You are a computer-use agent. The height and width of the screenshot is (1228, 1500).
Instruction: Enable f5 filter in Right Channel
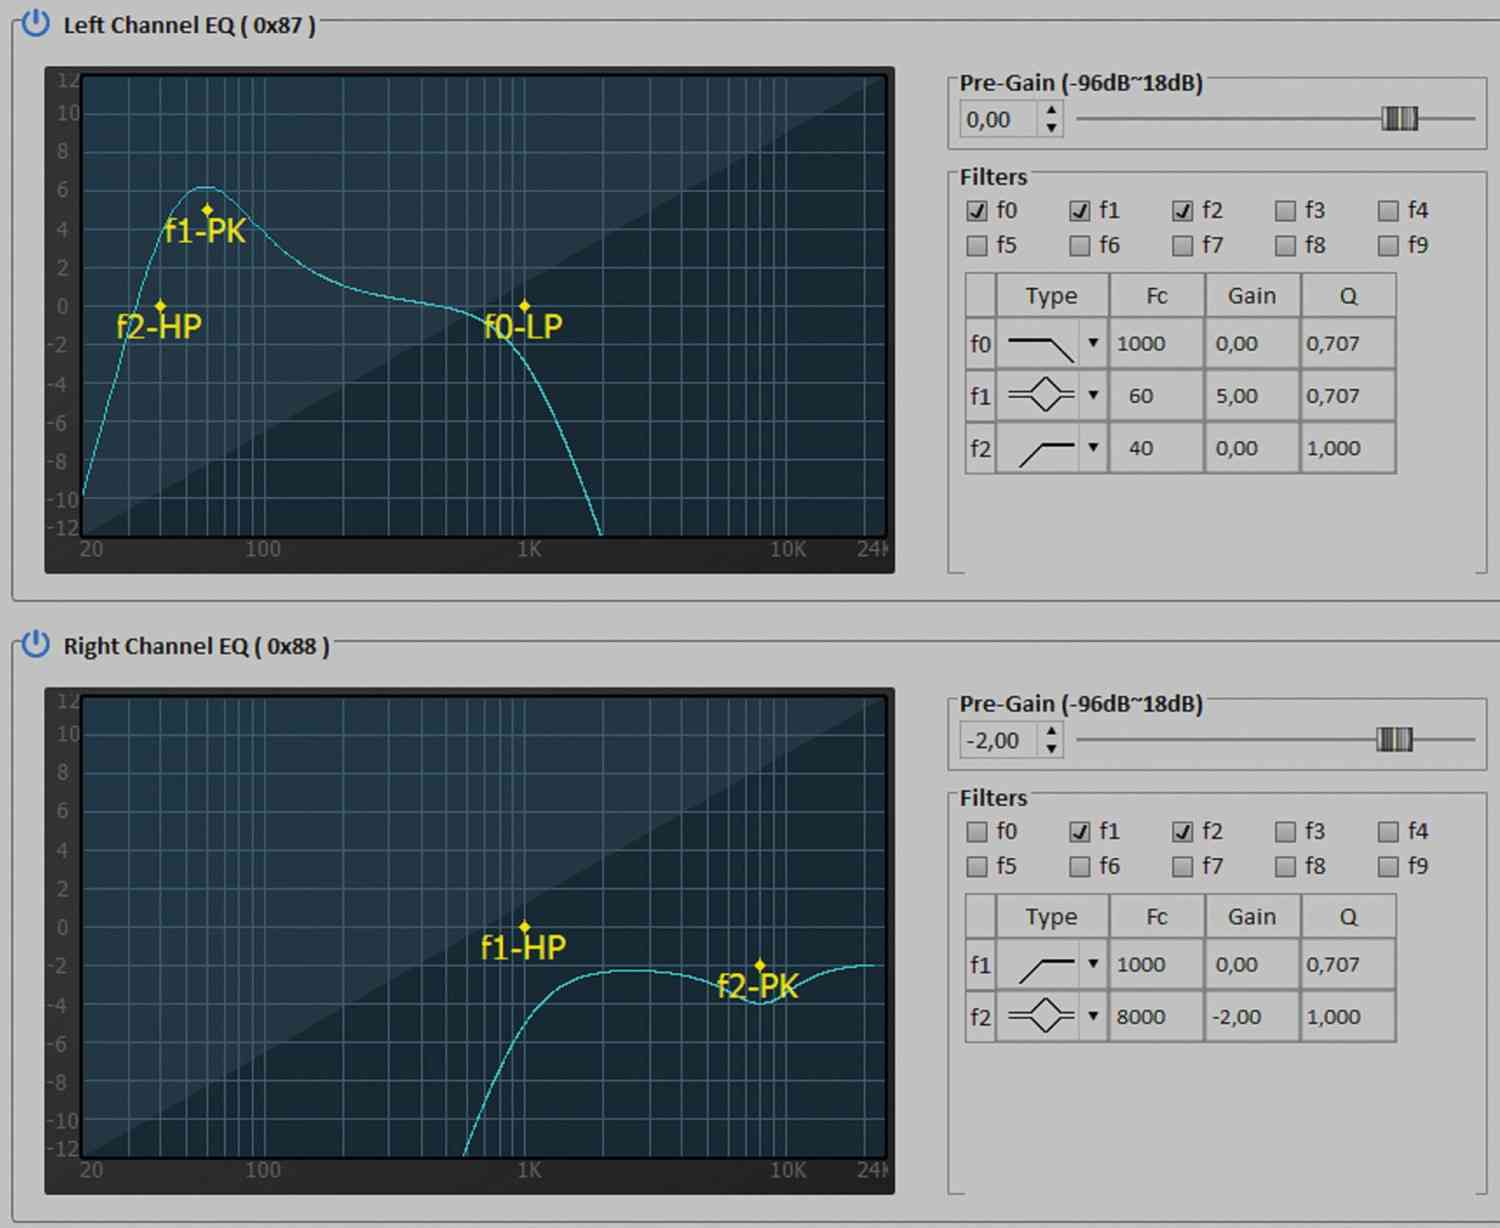977,866
